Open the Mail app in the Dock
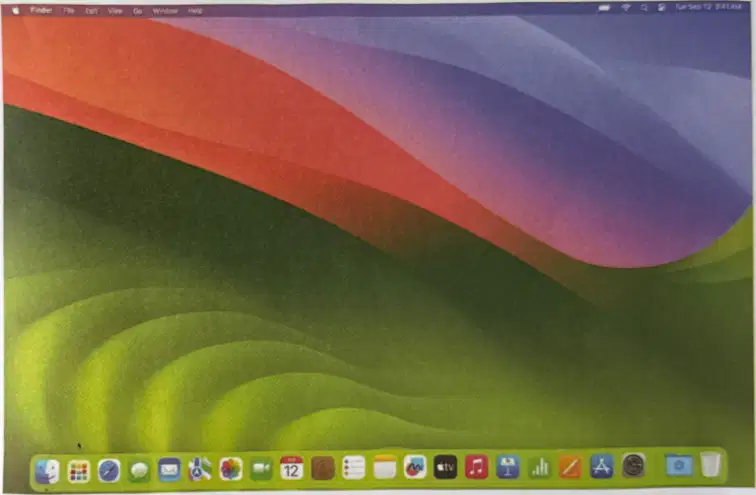 169,470
